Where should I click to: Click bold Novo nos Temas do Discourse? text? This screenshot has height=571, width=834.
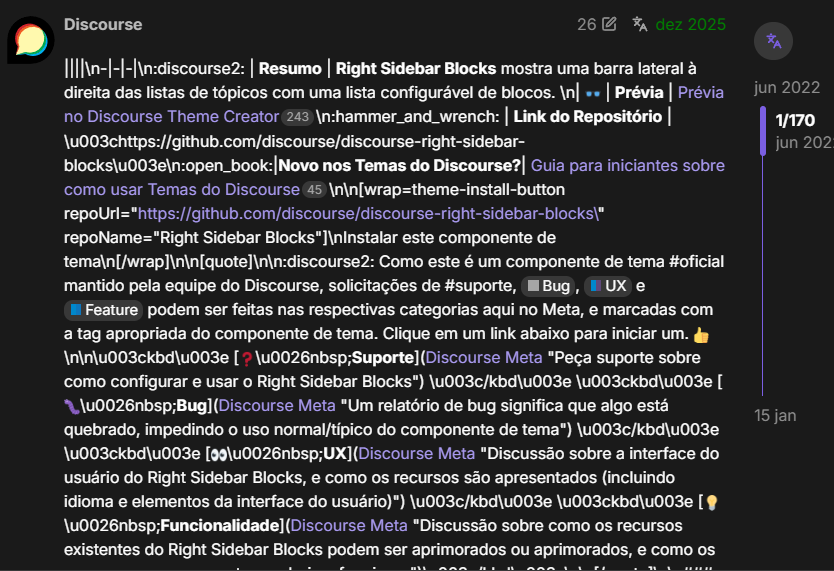[399, 165]
